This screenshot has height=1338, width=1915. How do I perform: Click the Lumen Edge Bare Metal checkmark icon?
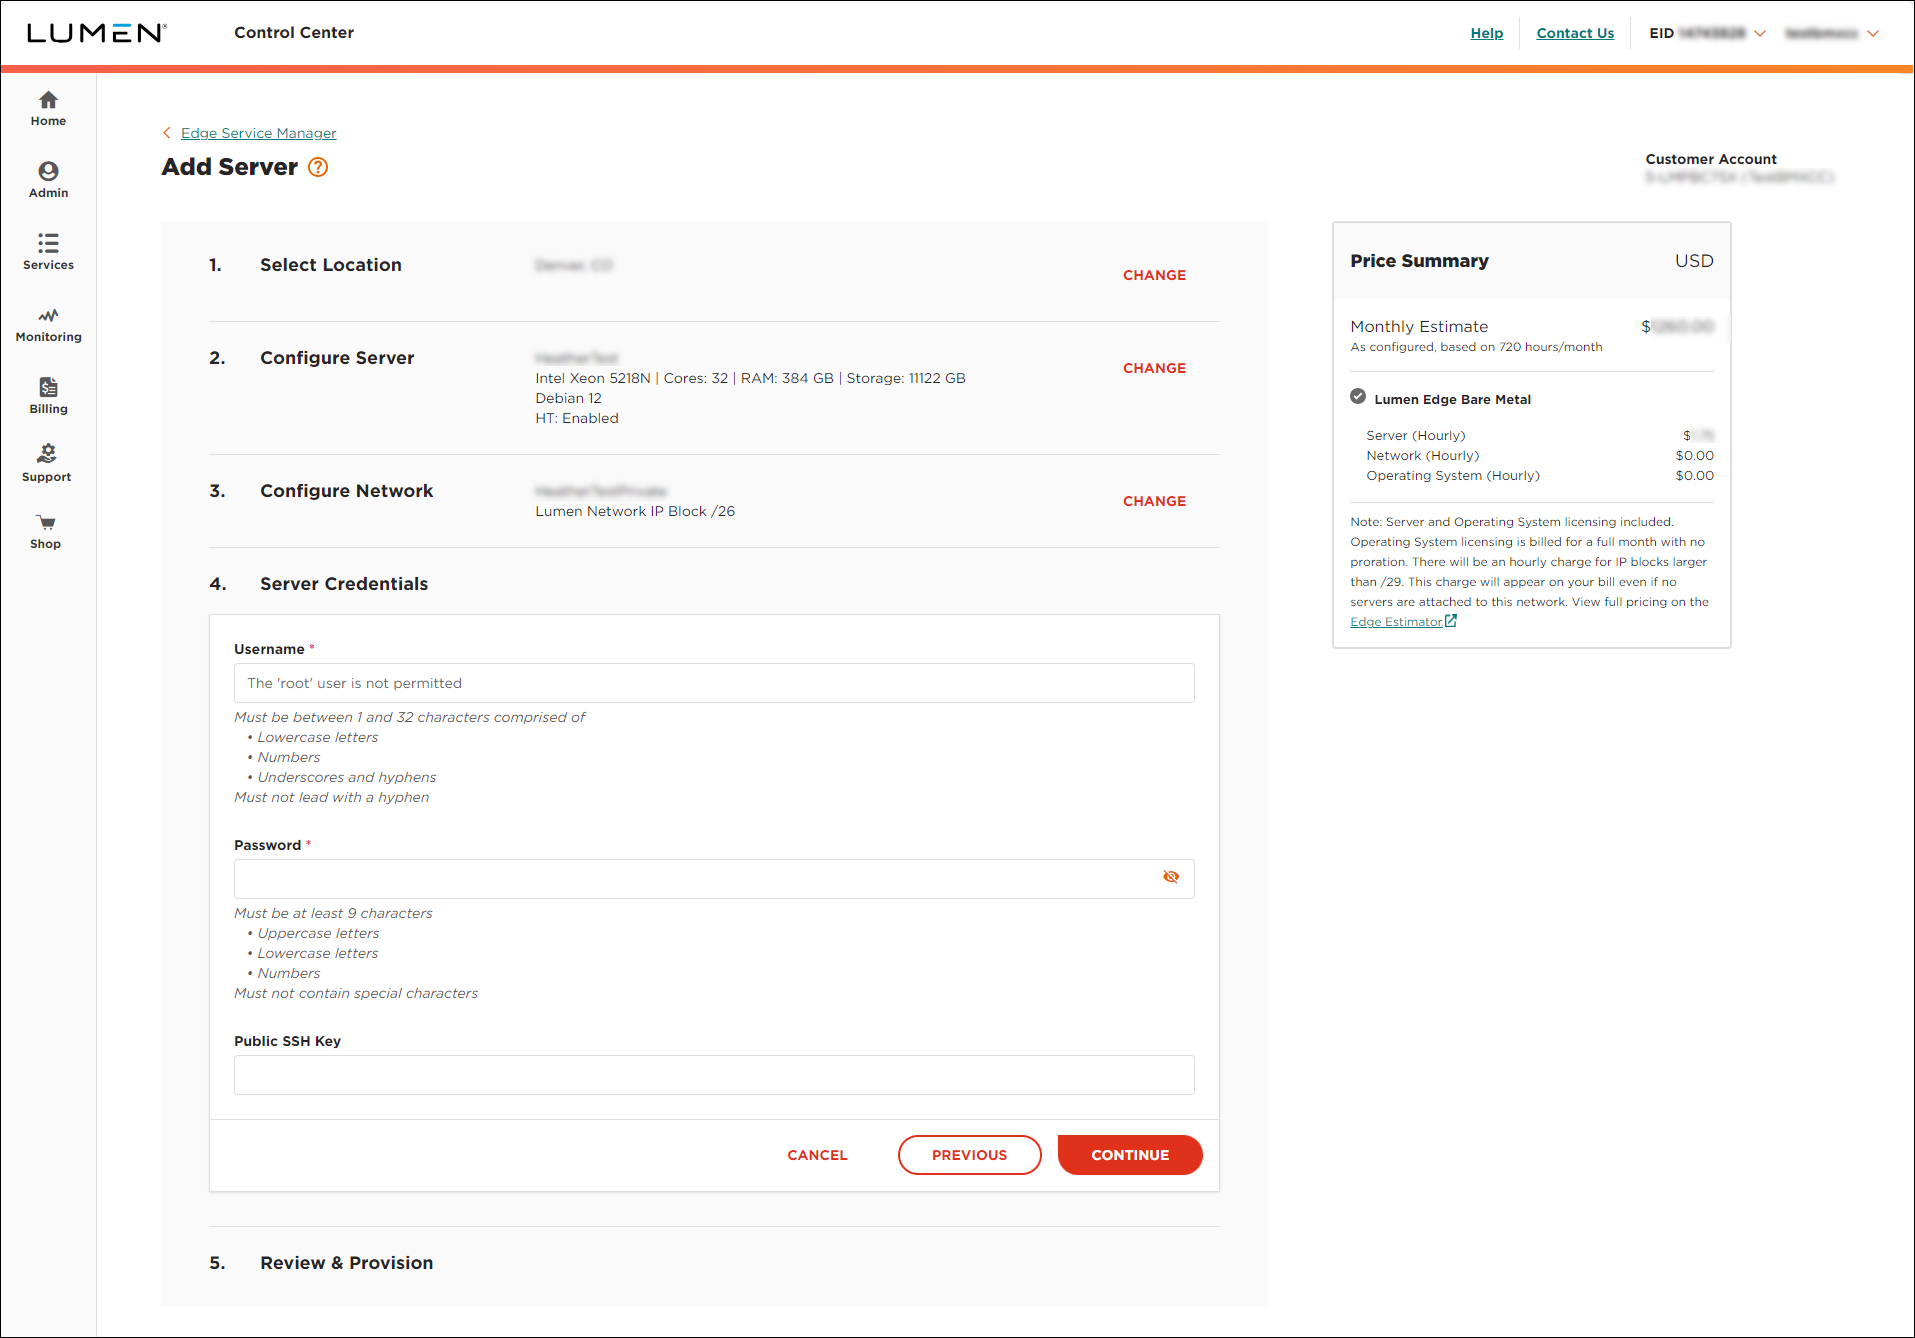tap(1358, 396)
